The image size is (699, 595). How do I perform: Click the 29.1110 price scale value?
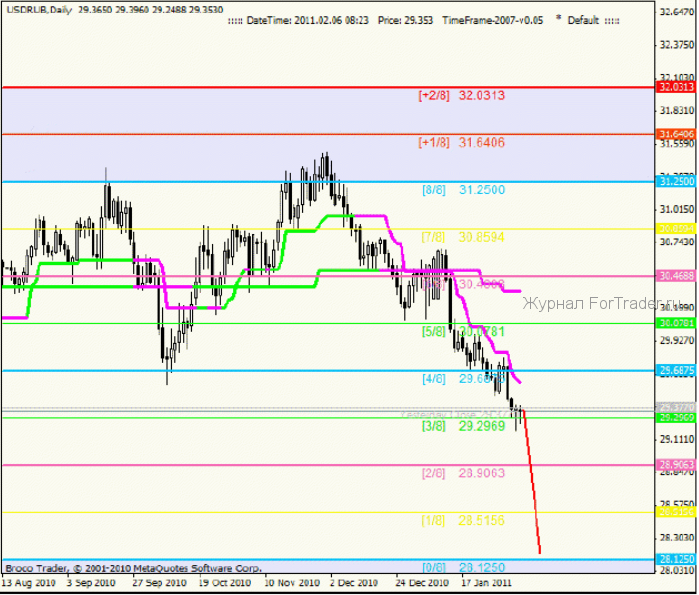pos(677,439)
